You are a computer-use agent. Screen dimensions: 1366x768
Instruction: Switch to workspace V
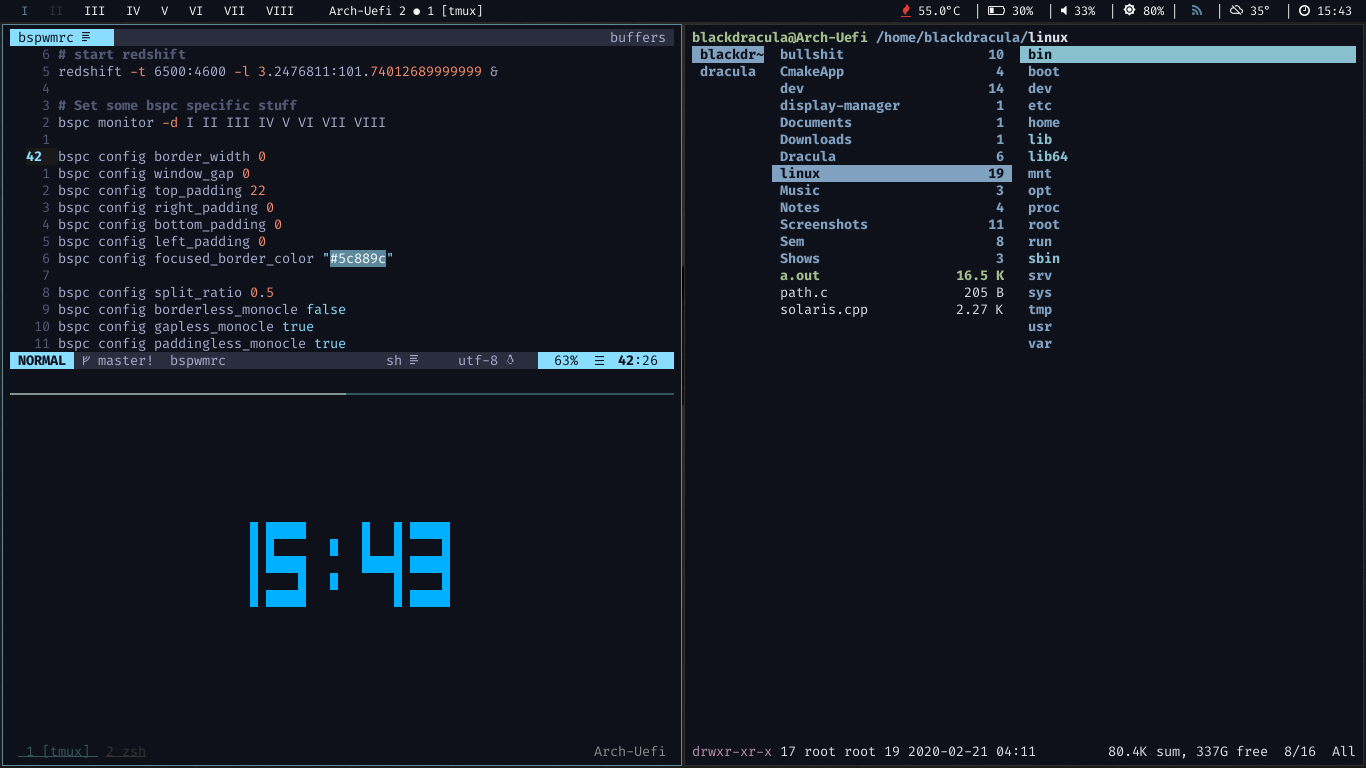pos(164,11)
